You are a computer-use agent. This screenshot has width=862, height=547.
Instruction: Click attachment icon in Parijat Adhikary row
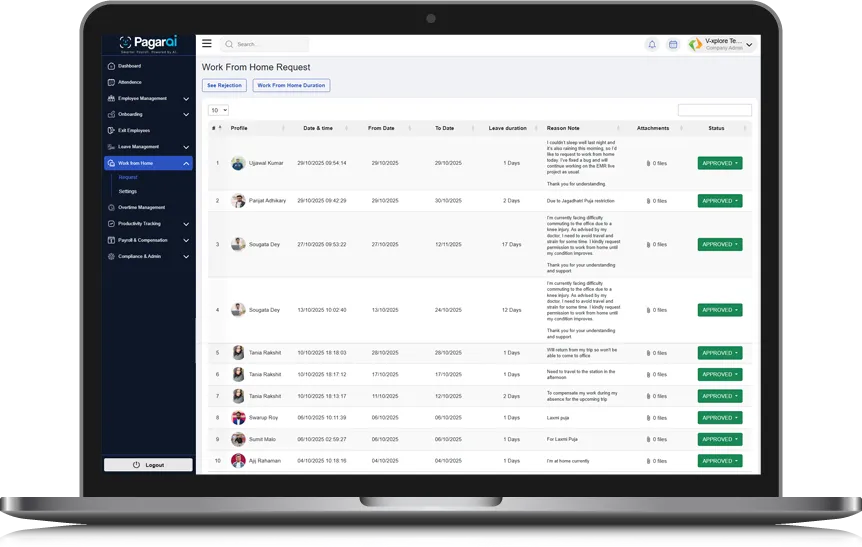tap(648, 201)
